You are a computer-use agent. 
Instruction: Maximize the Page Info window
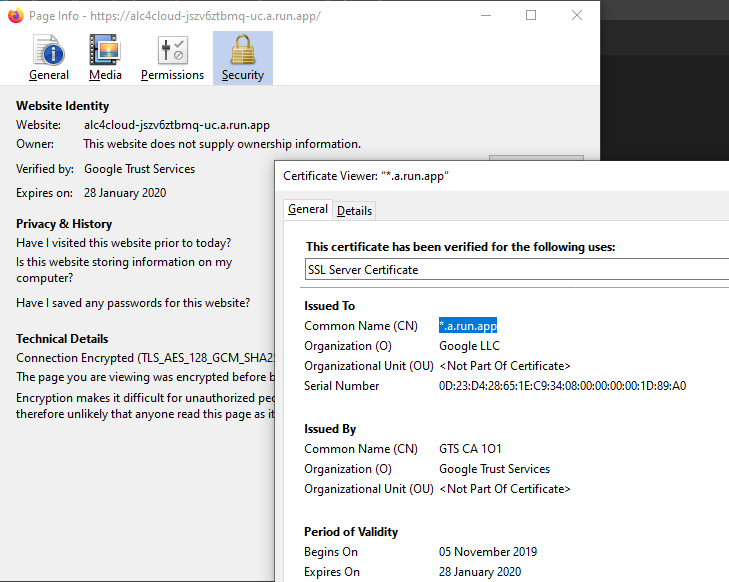[x=531, y=15]
